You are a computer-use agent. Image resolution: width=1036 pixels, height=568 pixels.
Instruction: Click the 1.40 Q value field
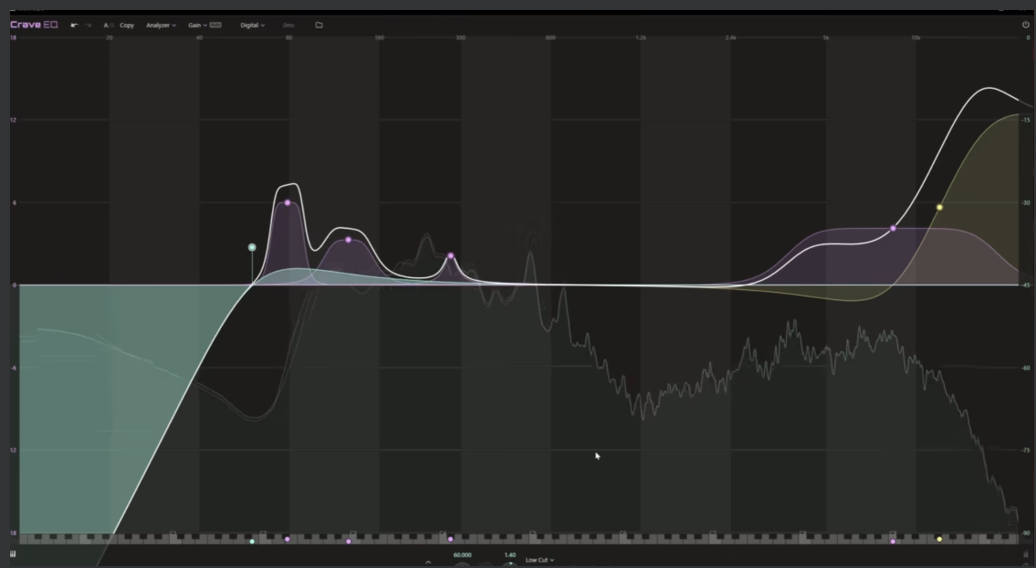point(510,555)
